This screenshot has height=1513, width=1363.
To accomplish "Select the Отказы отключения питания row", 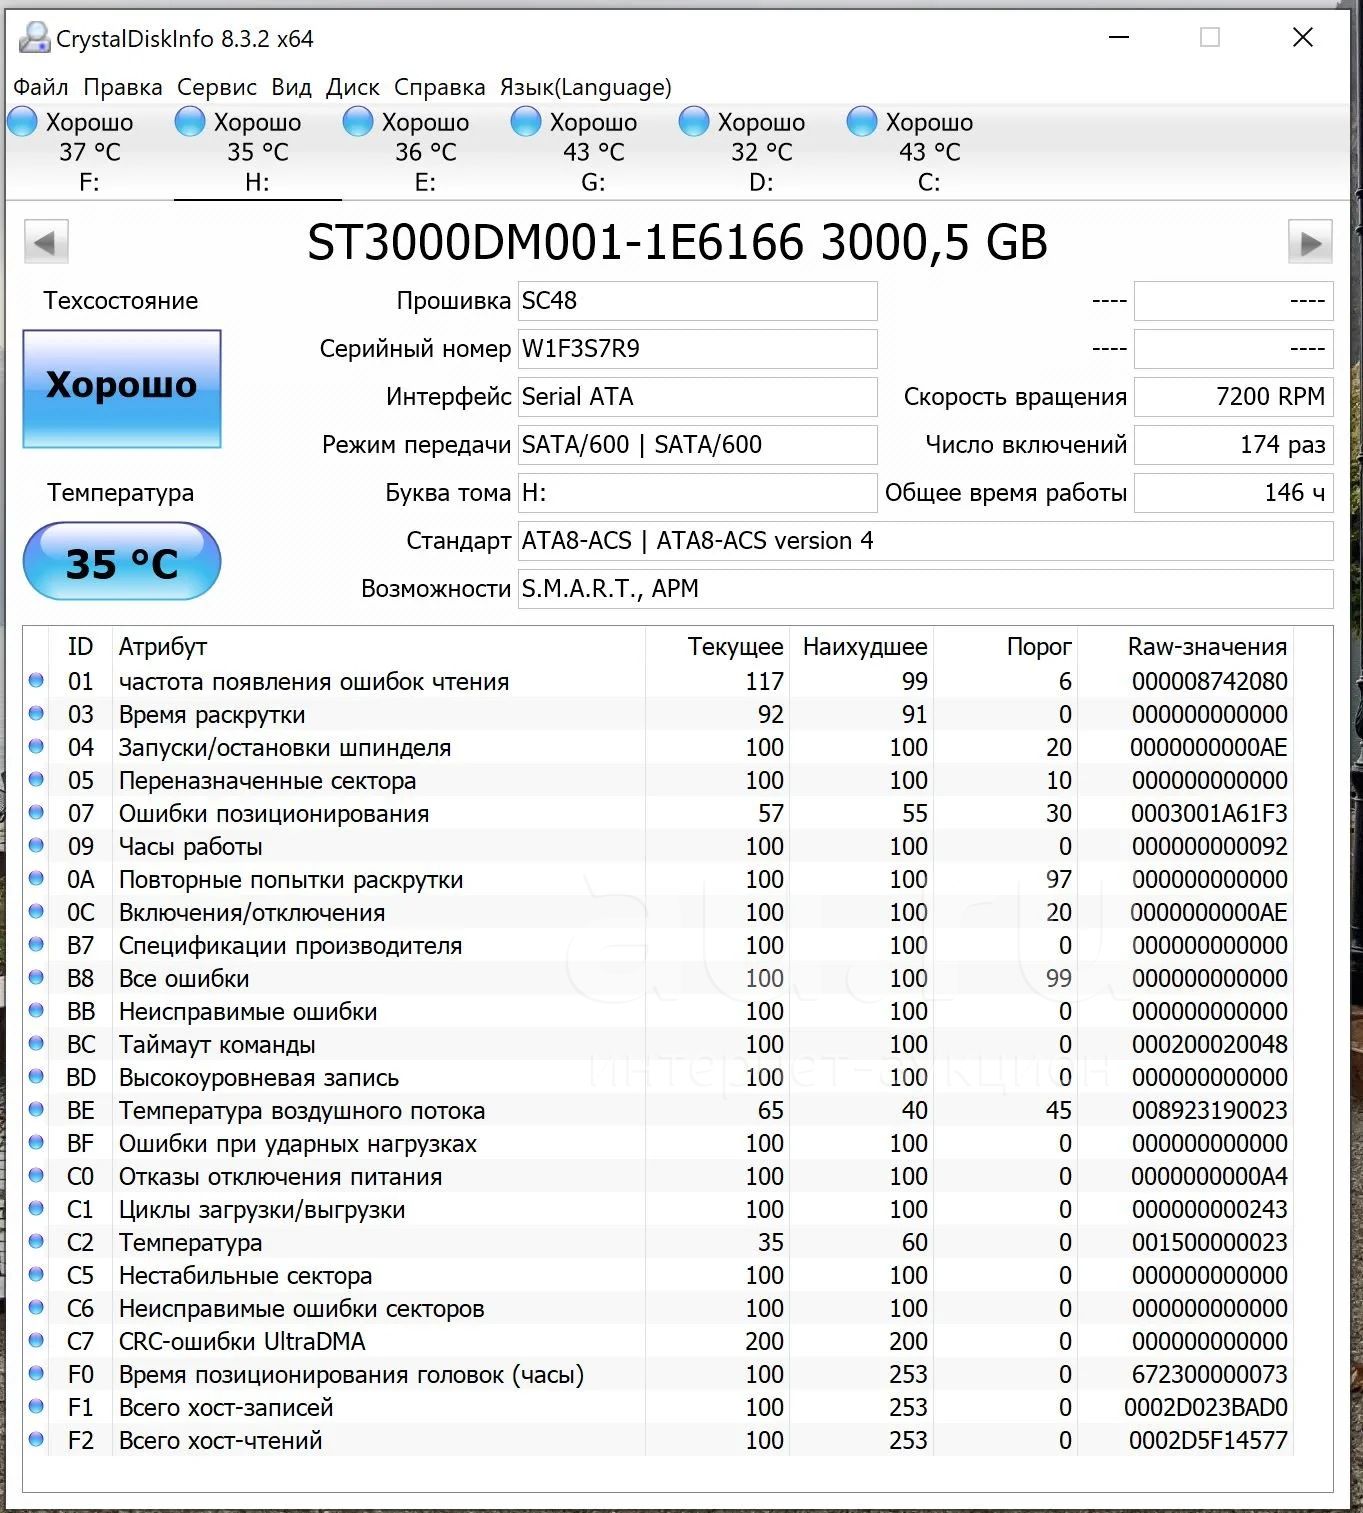I will (658, 1176).
